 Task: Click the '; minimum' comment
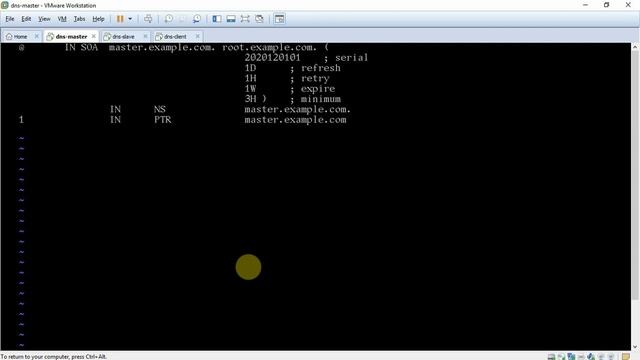coord(316,99)
